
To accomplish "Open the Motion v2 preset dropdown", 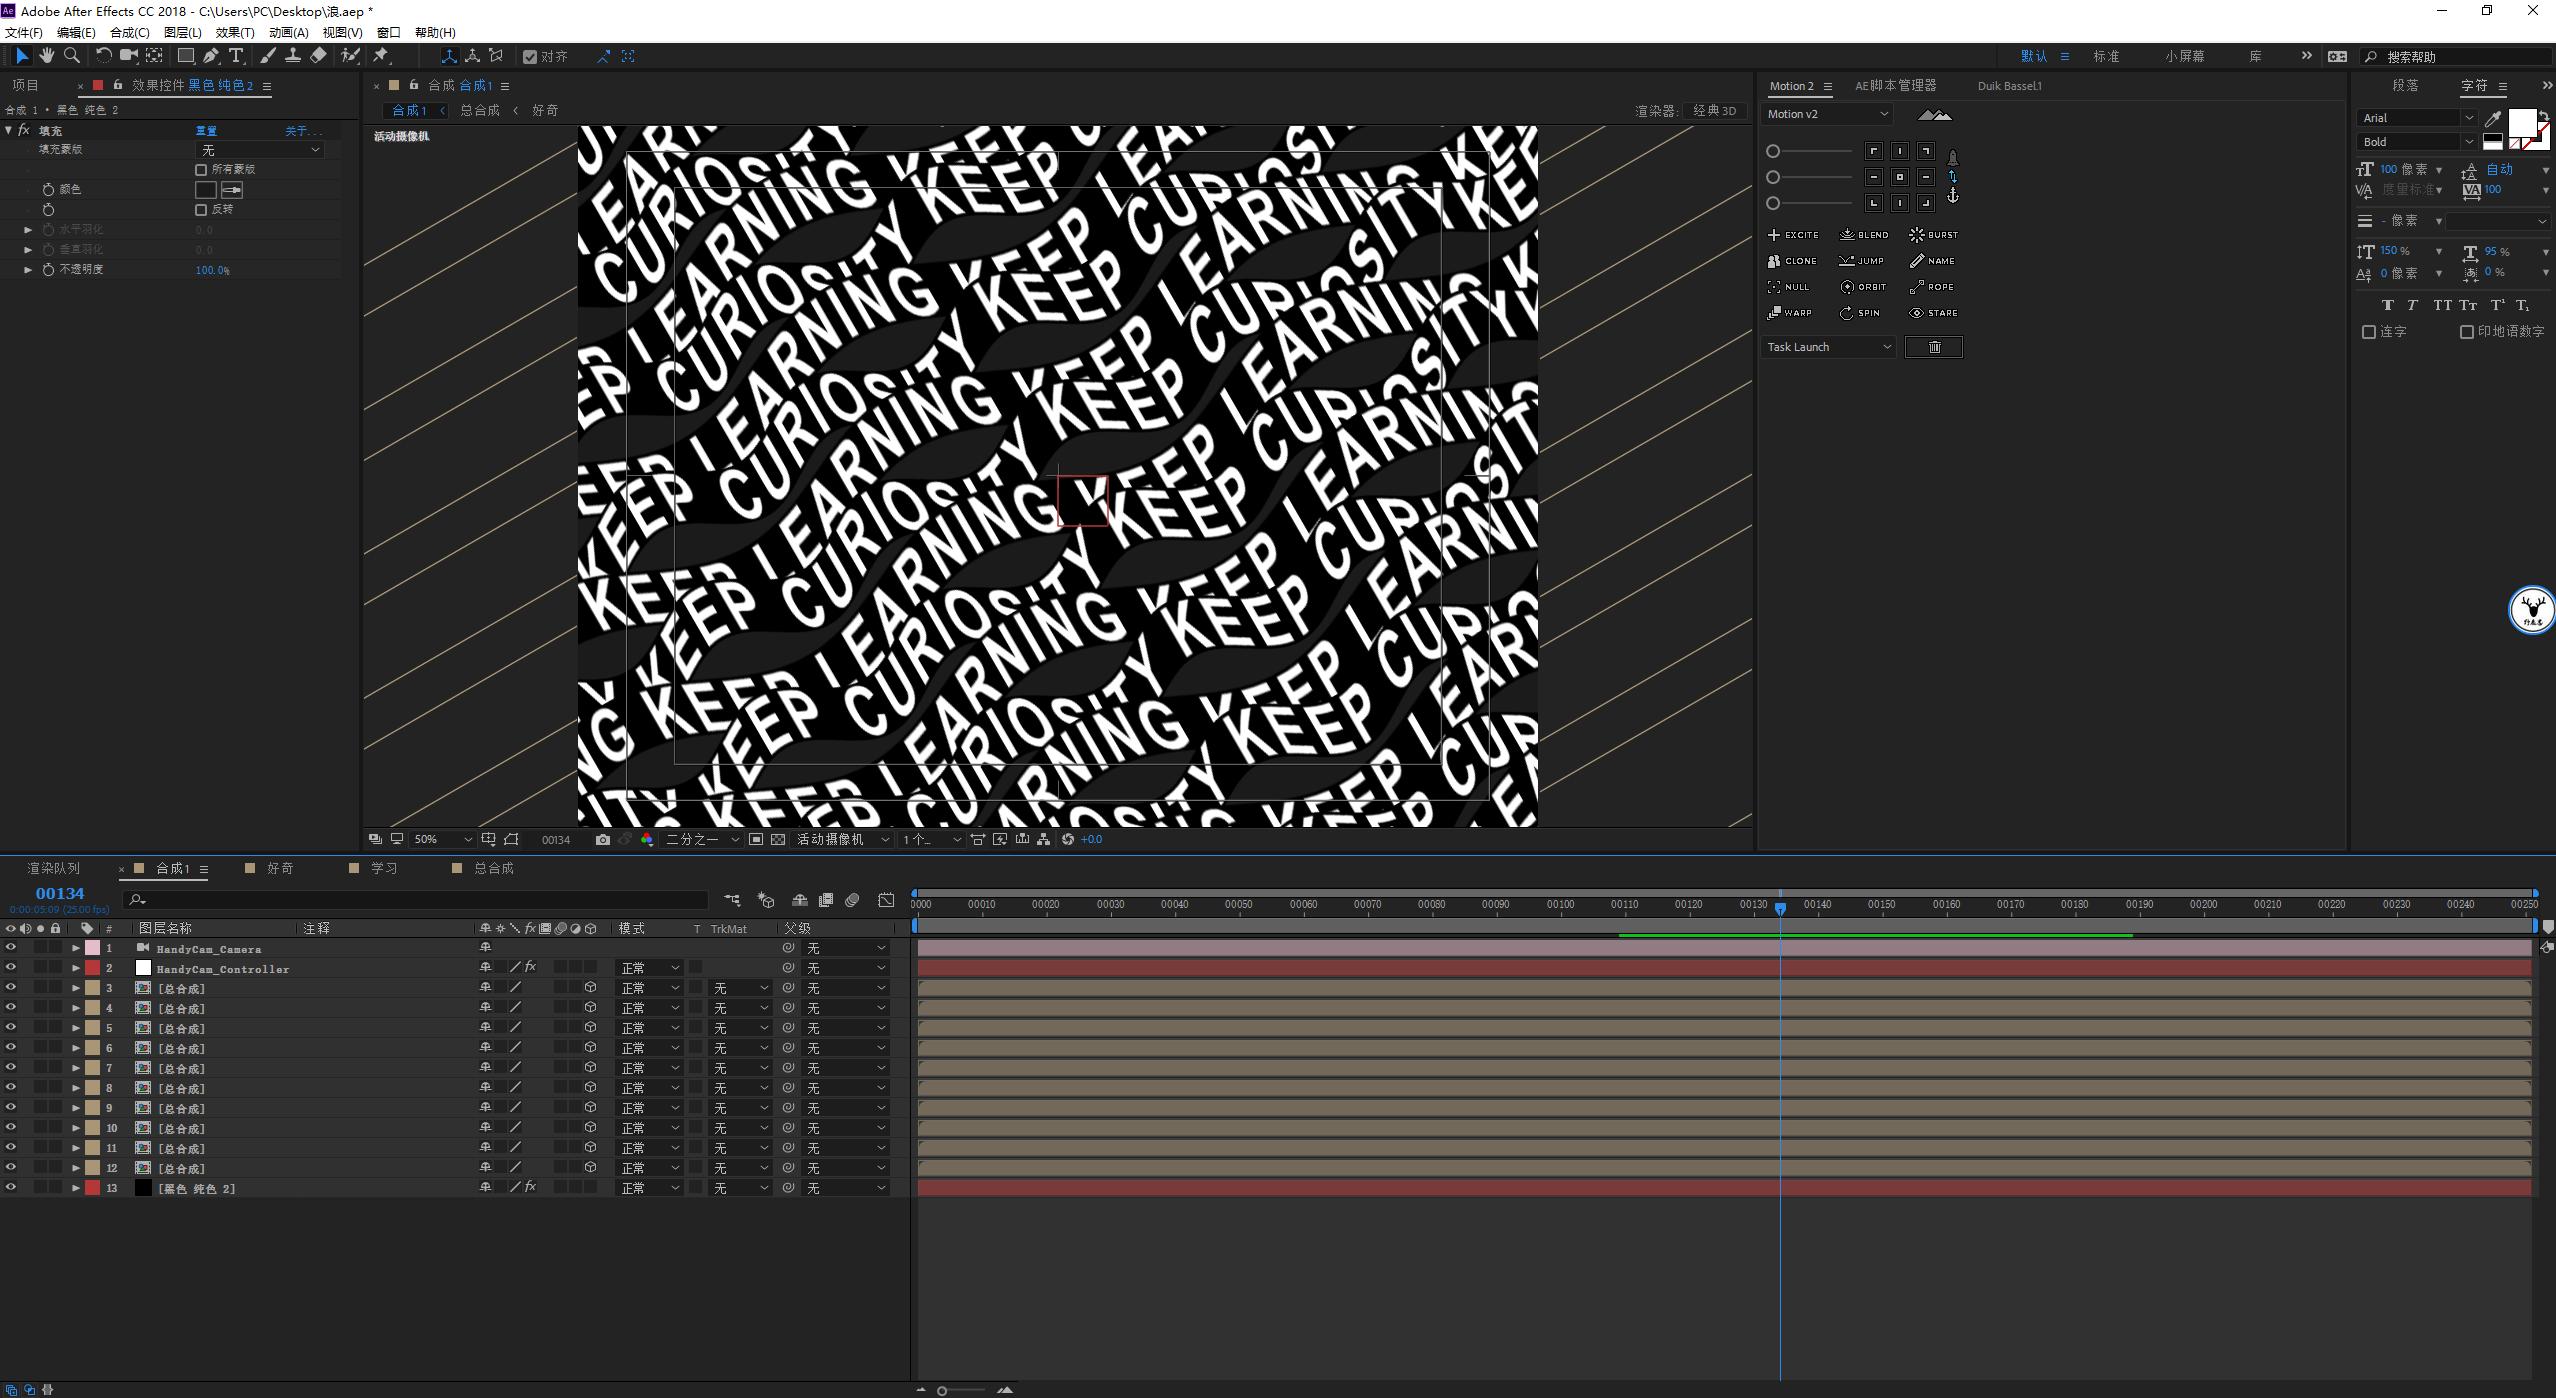I will (1827, 113).
